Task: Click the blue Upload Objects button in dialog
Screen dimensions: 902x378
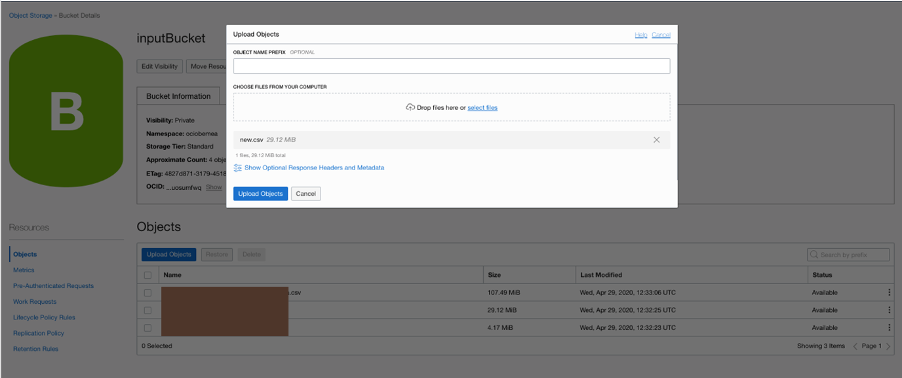Action: coord(261,194)
